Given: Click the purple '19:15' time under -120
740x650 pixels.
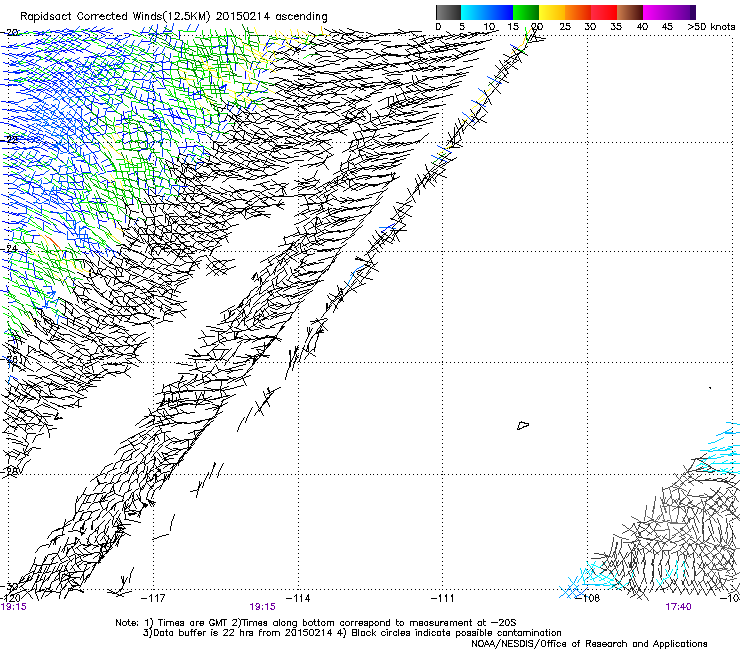Looking at the screenshot, I should coord(13,607).
